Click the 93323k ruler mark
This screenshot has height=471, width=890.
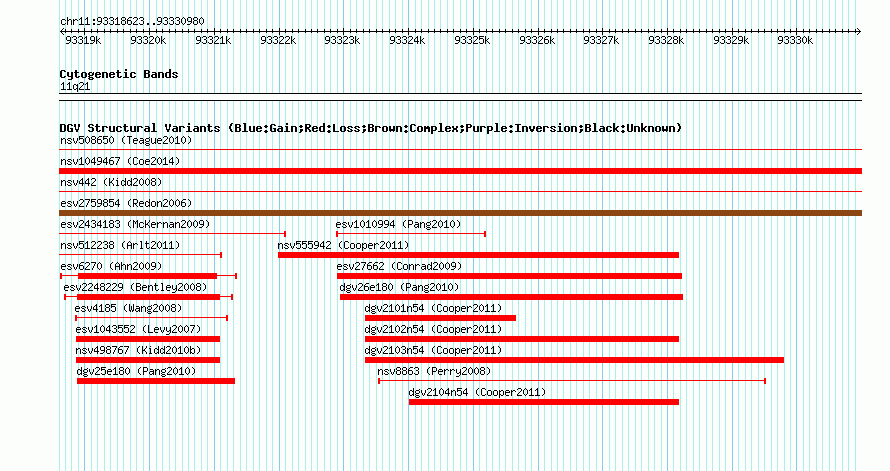click(342, 40)
